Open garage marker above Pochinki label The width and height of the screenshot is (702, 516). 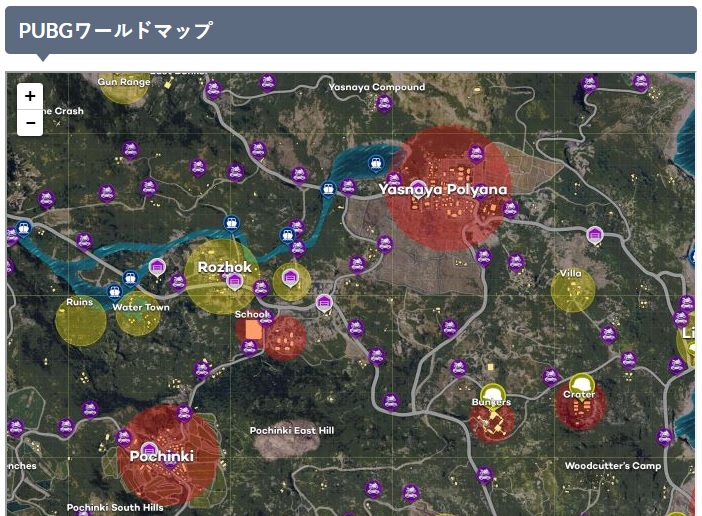149,450
